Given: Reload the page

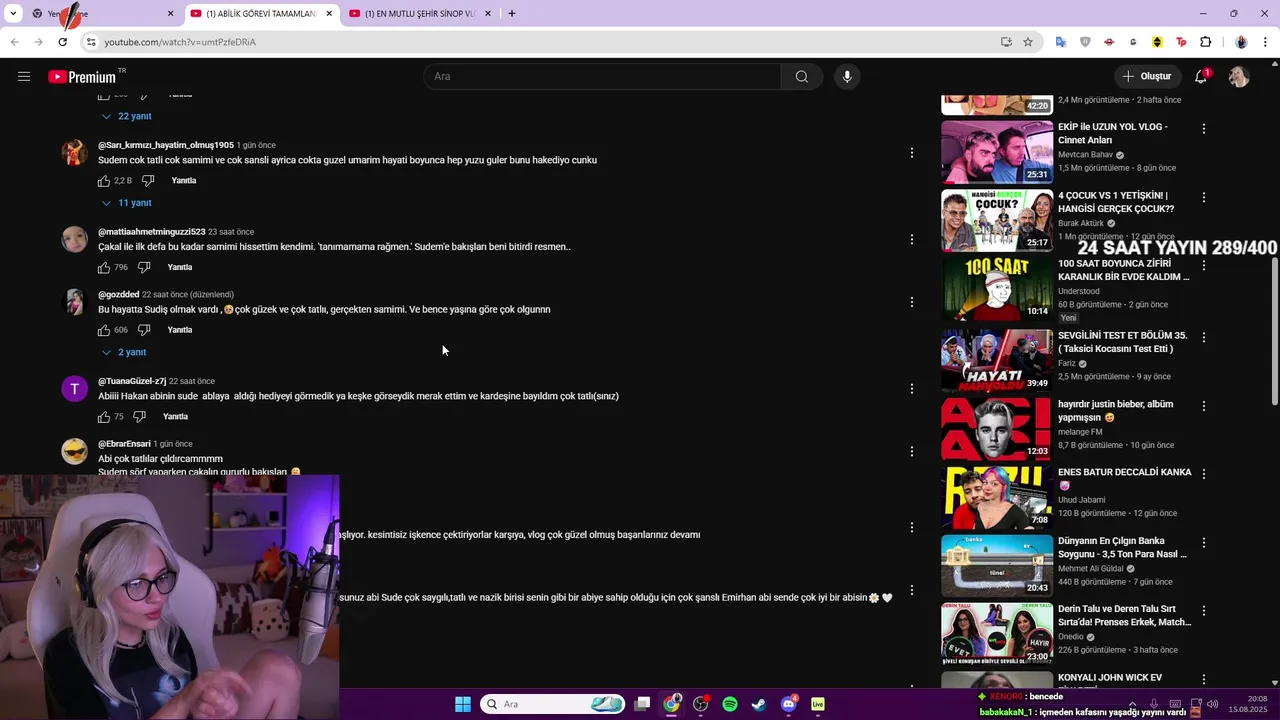Looking at the screenshot, I should (62, 42).
